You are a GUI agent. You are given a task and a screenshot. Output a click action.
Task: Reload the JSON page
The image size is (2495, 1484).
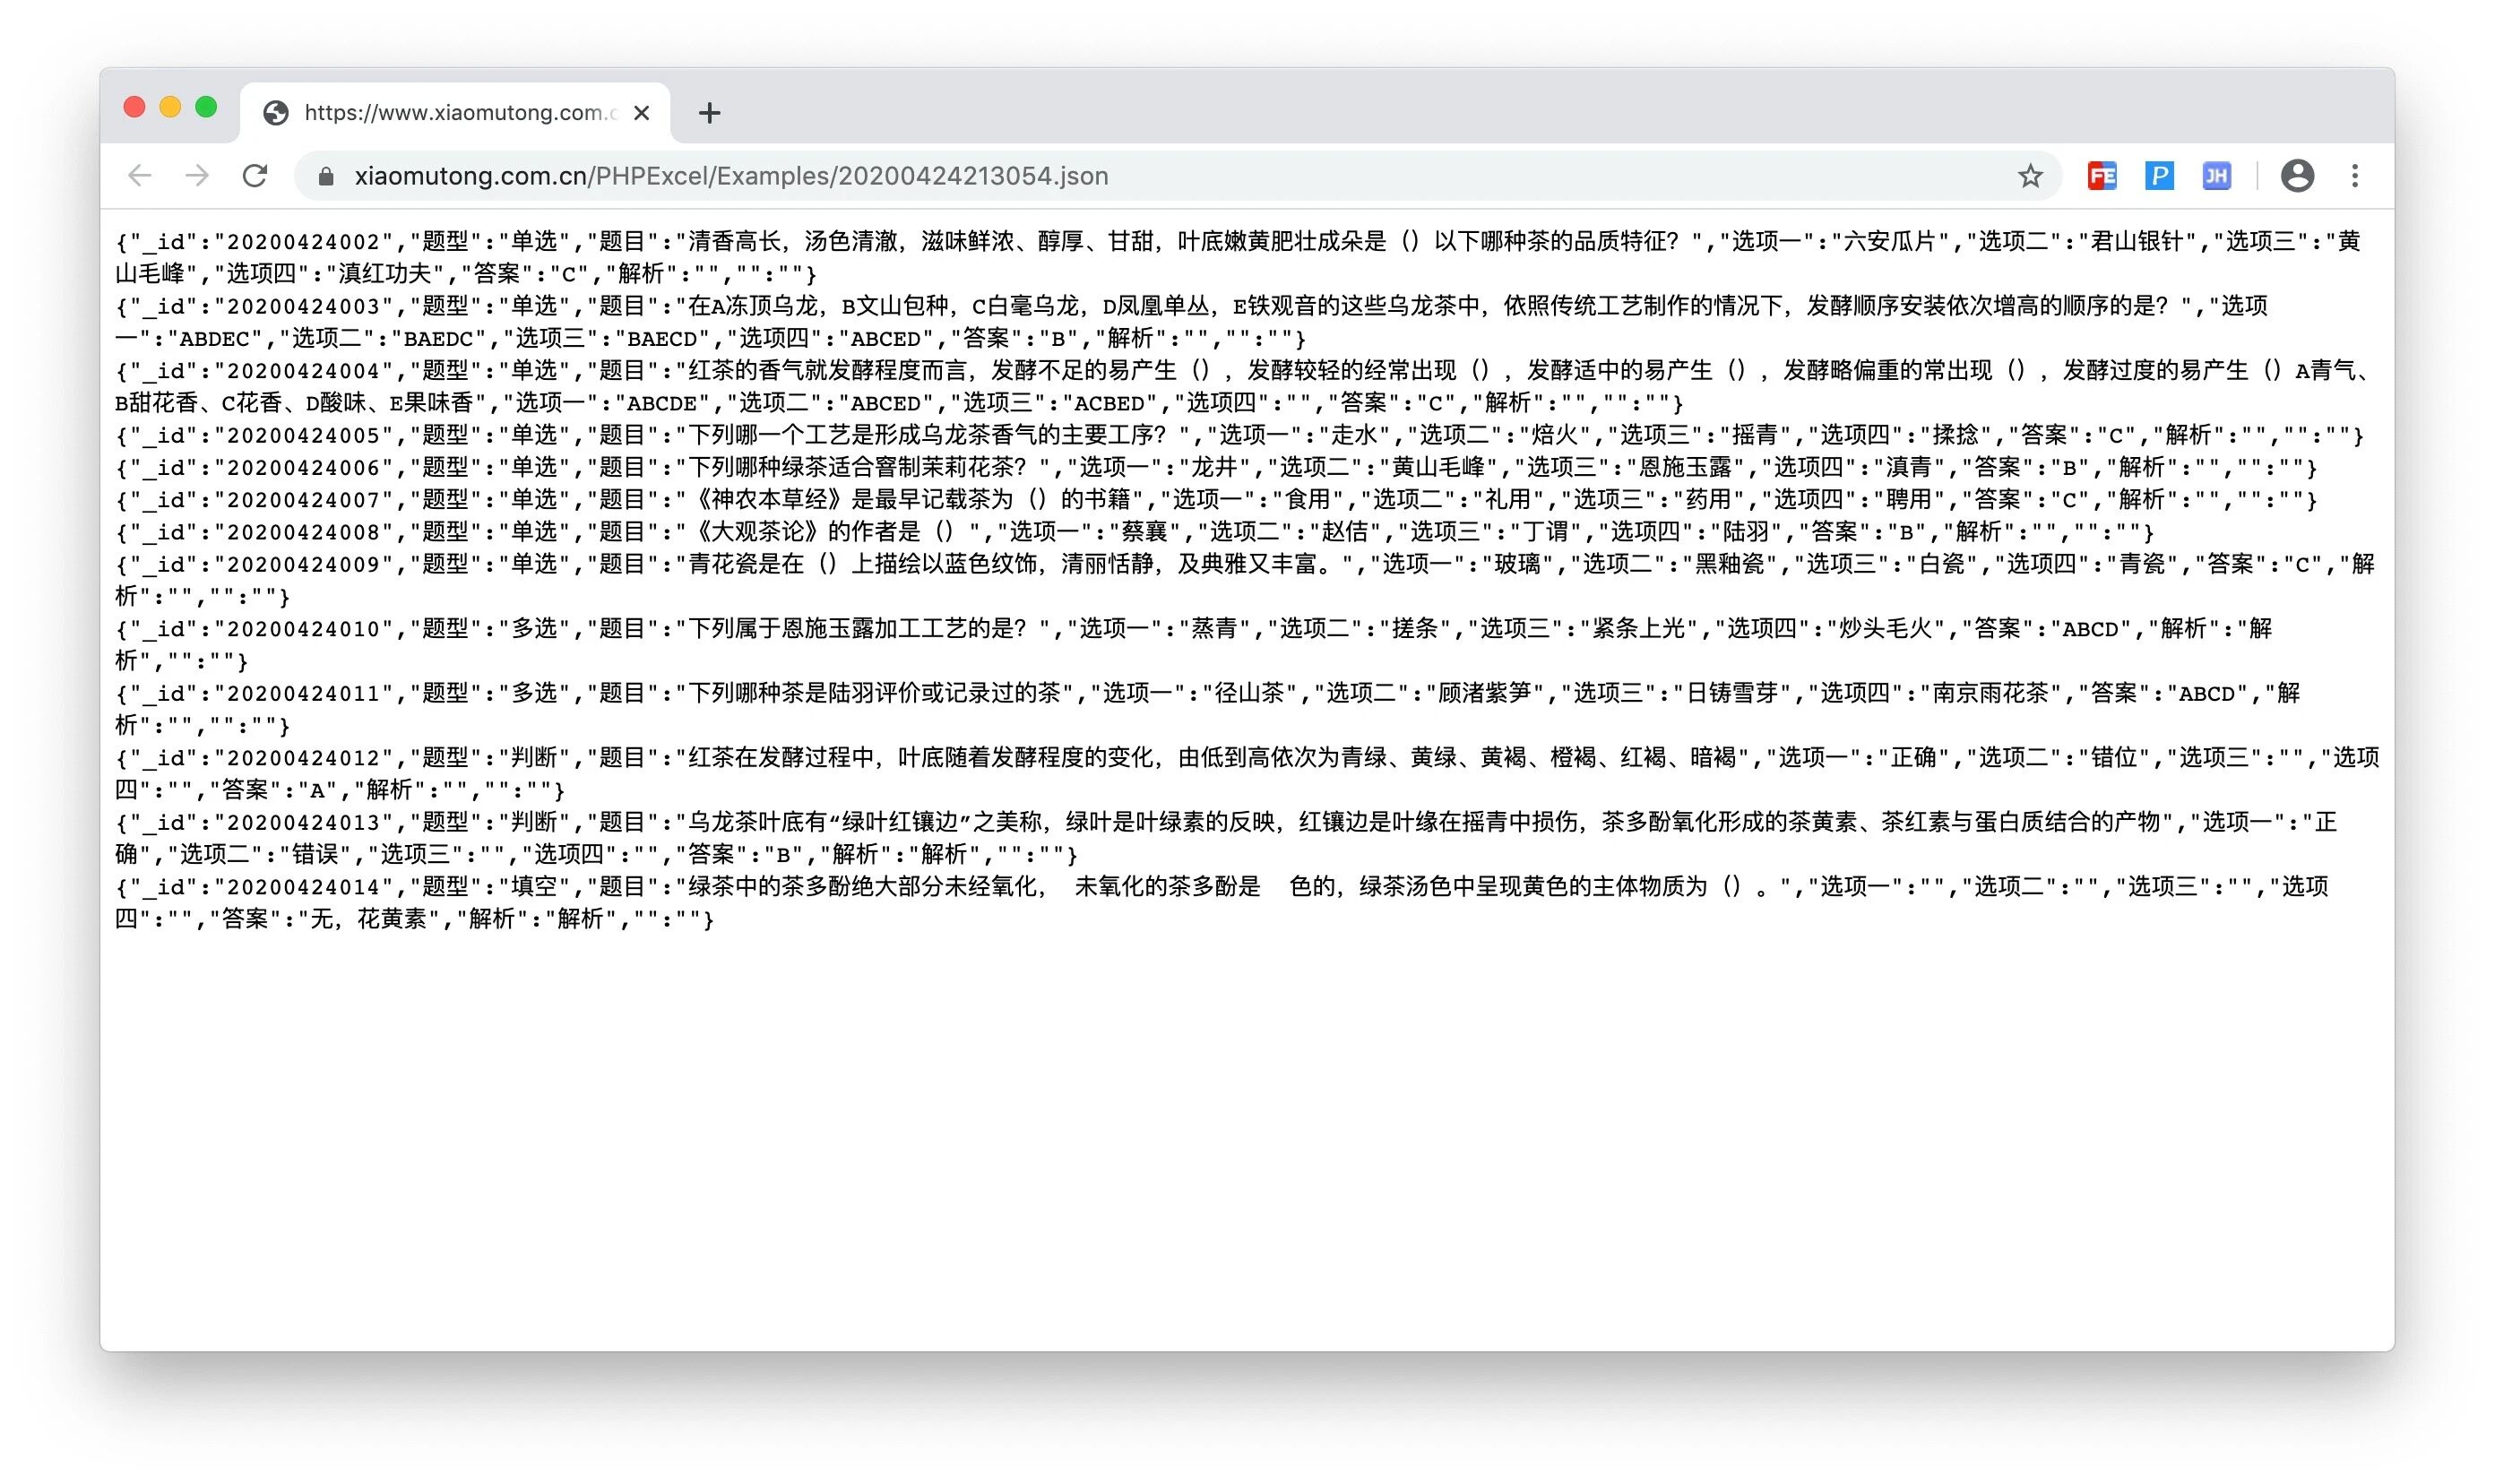point(255,176)
